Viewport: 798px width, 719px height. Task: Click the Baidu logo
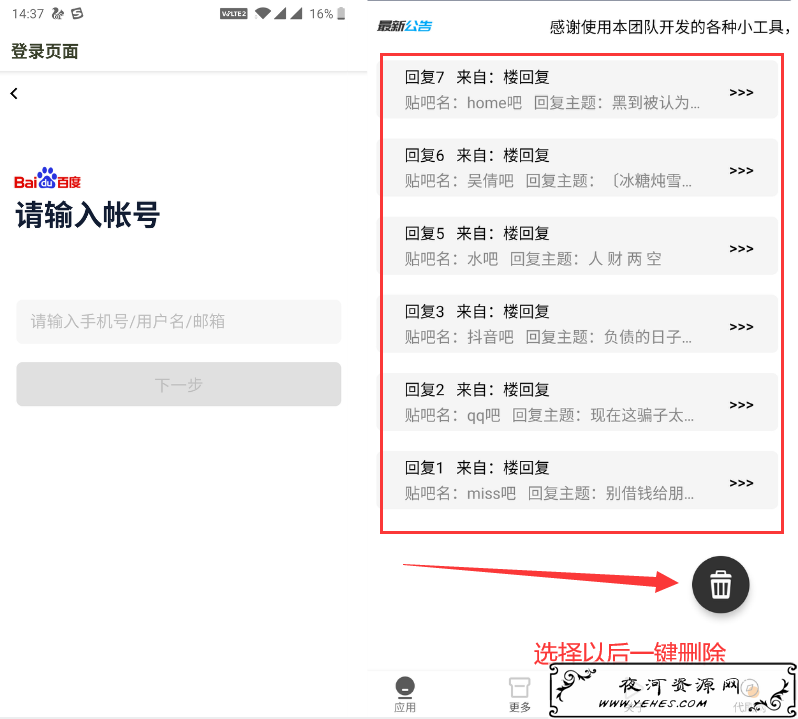point(47,178)
